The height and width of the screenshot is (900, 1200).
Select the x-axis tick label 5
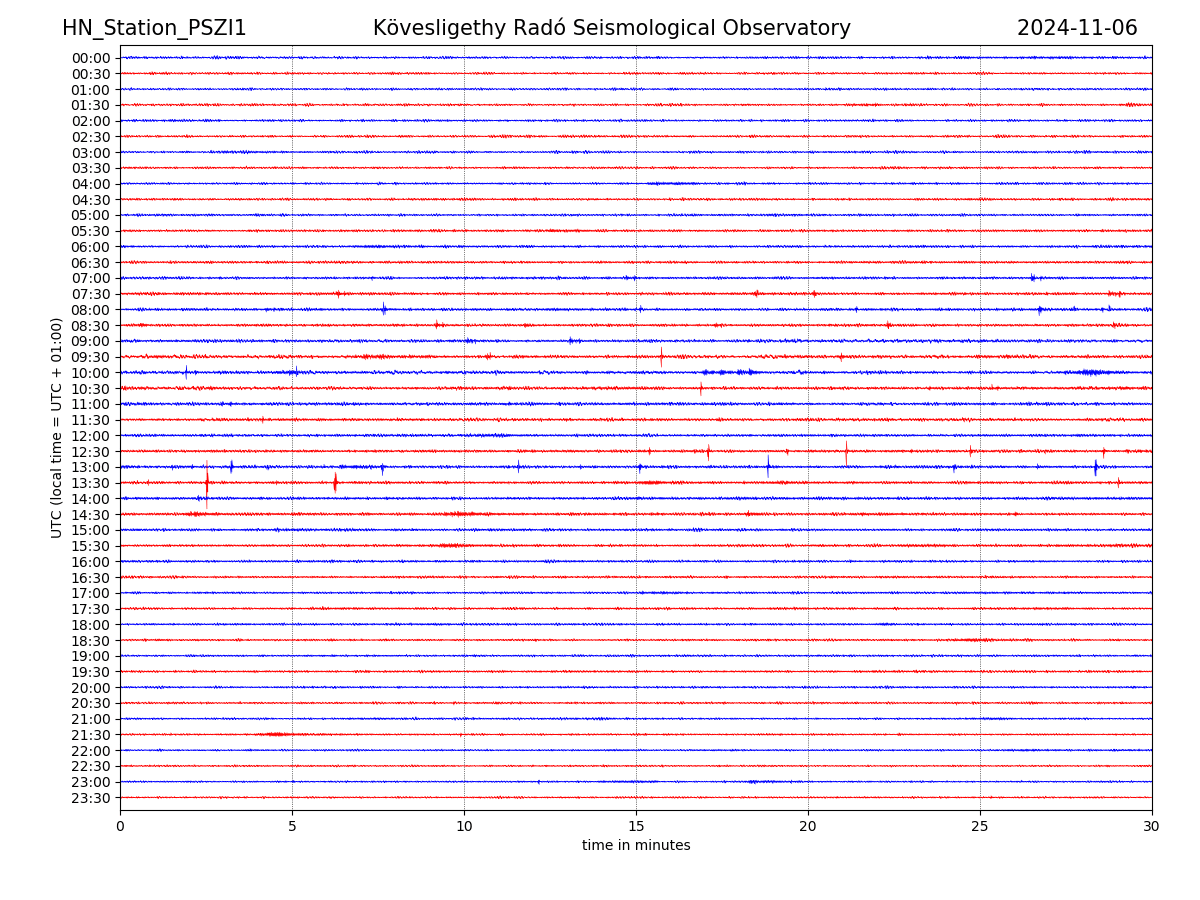click(x=292, y=827)
